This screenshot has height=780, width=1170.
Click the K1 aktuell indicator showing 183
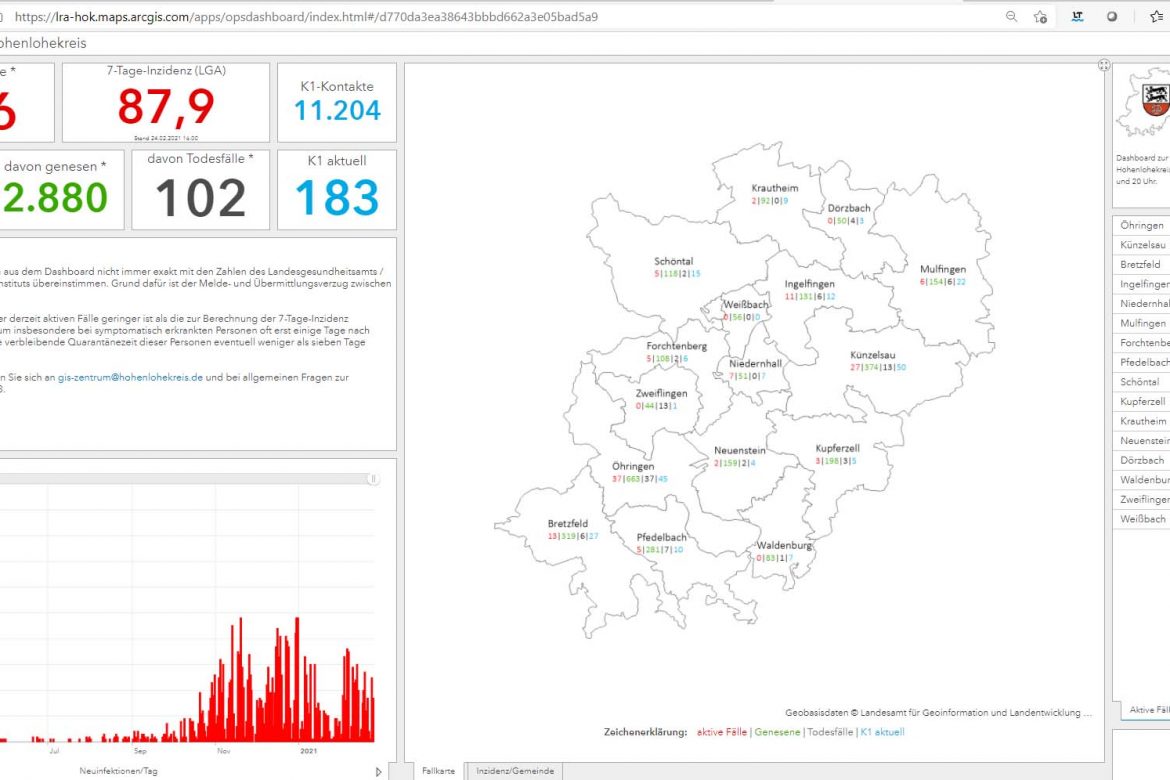pyautogui.click(x=337, y=190)
